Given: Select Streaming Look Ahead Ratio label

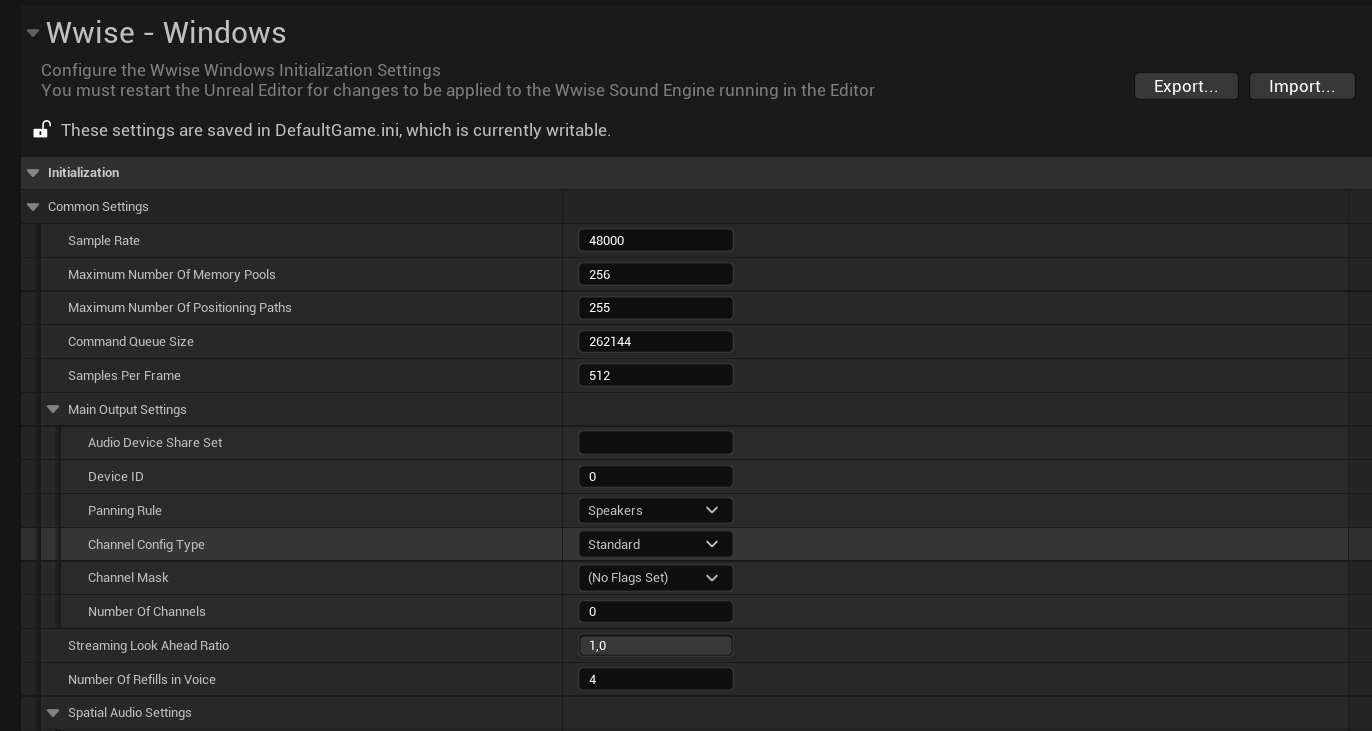Looking at the screenshot, I should (148, 646).
